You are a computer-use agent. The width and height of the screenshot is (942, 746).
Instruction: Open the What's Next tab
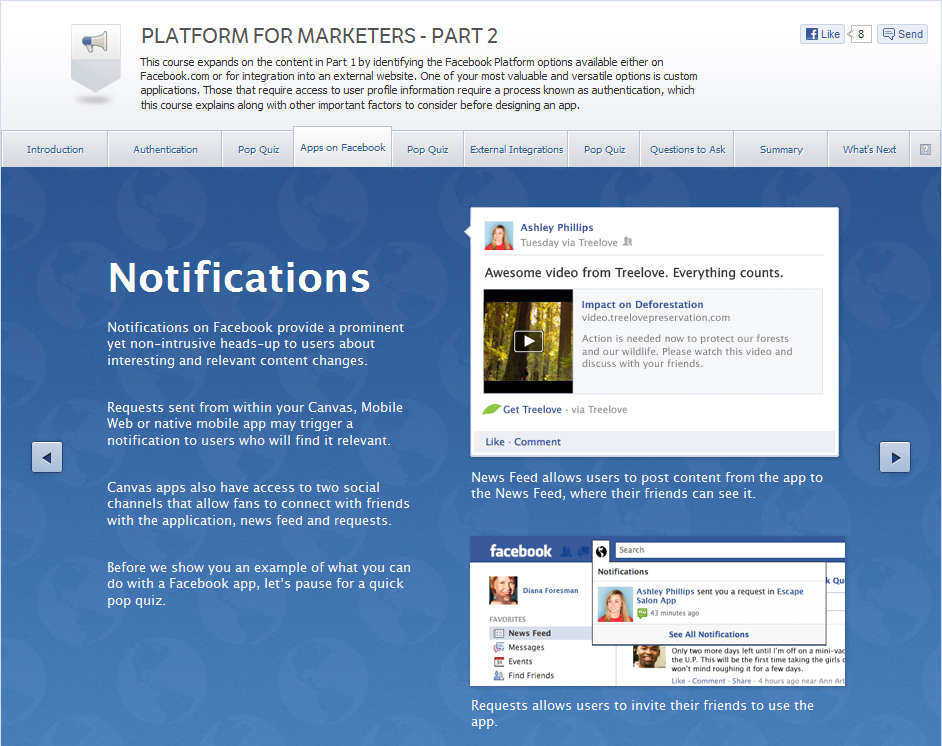[x=869, y=149]
